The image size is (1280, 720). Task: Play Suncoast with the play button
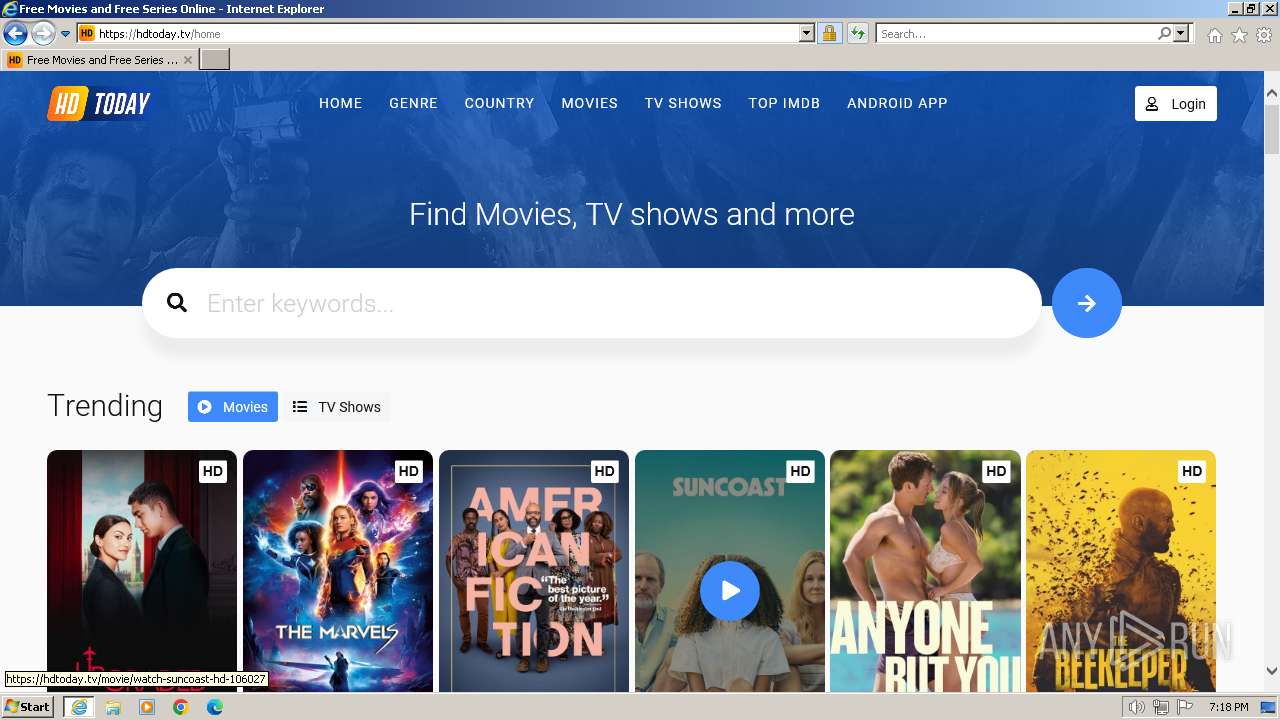point(730,591)
